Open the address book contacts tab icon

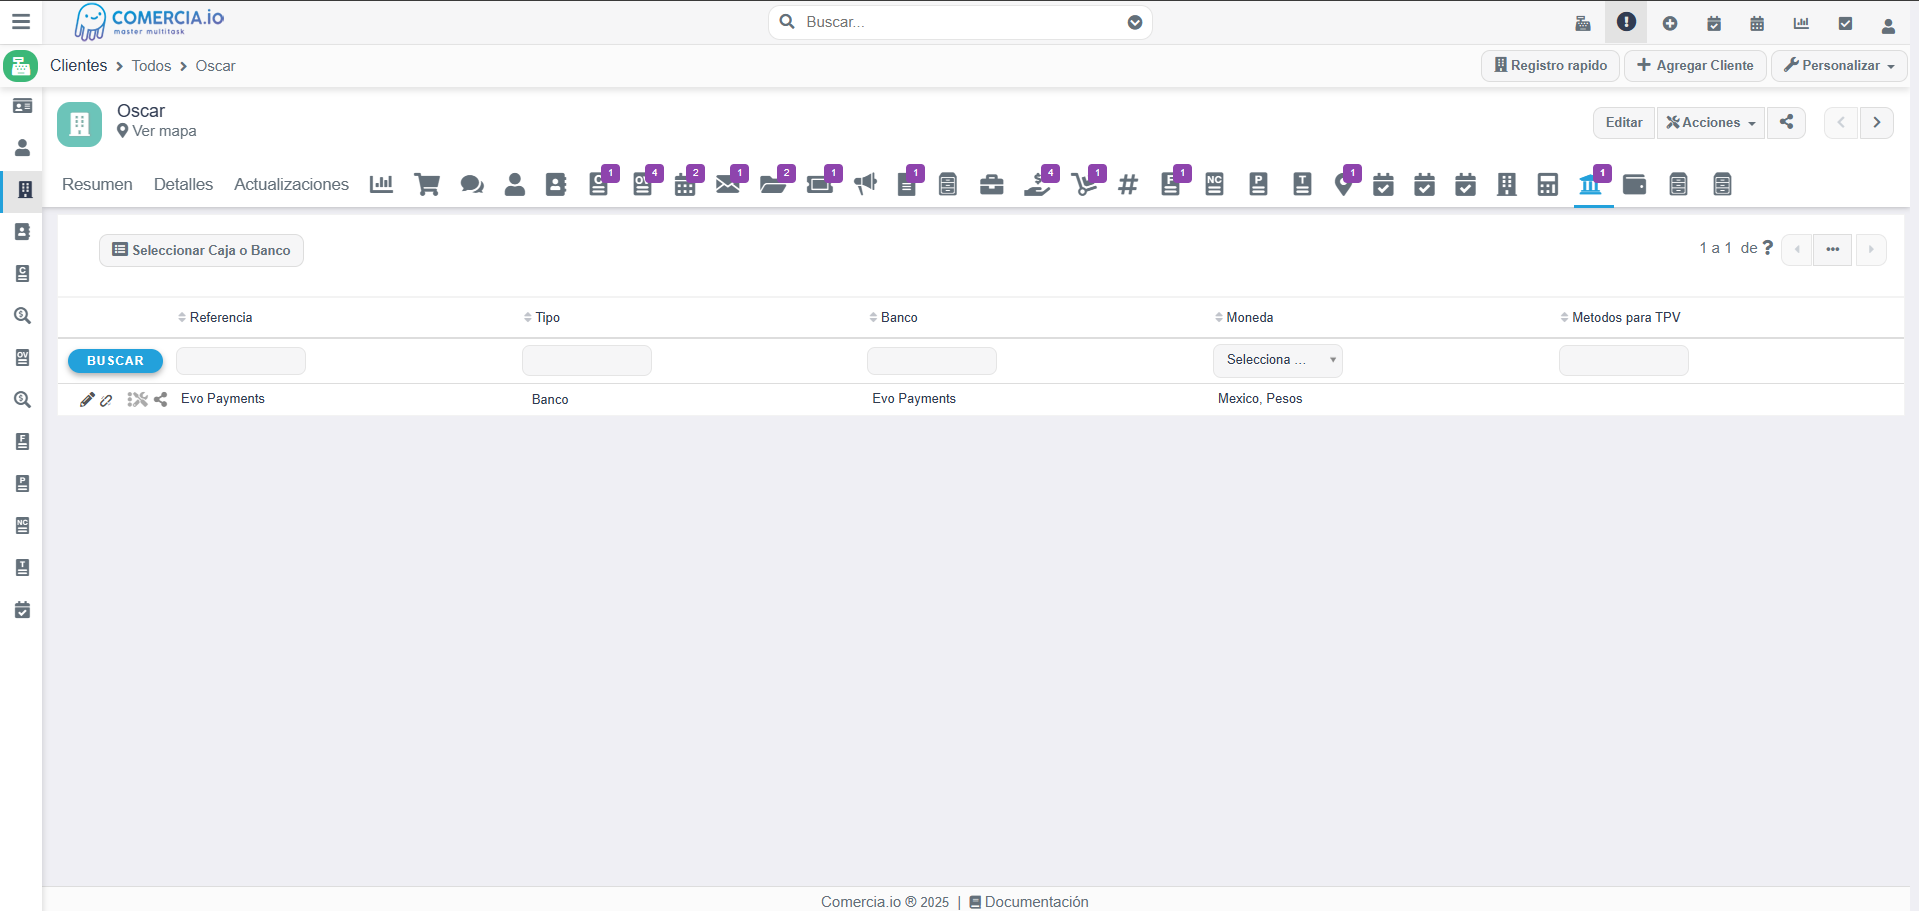556,184
